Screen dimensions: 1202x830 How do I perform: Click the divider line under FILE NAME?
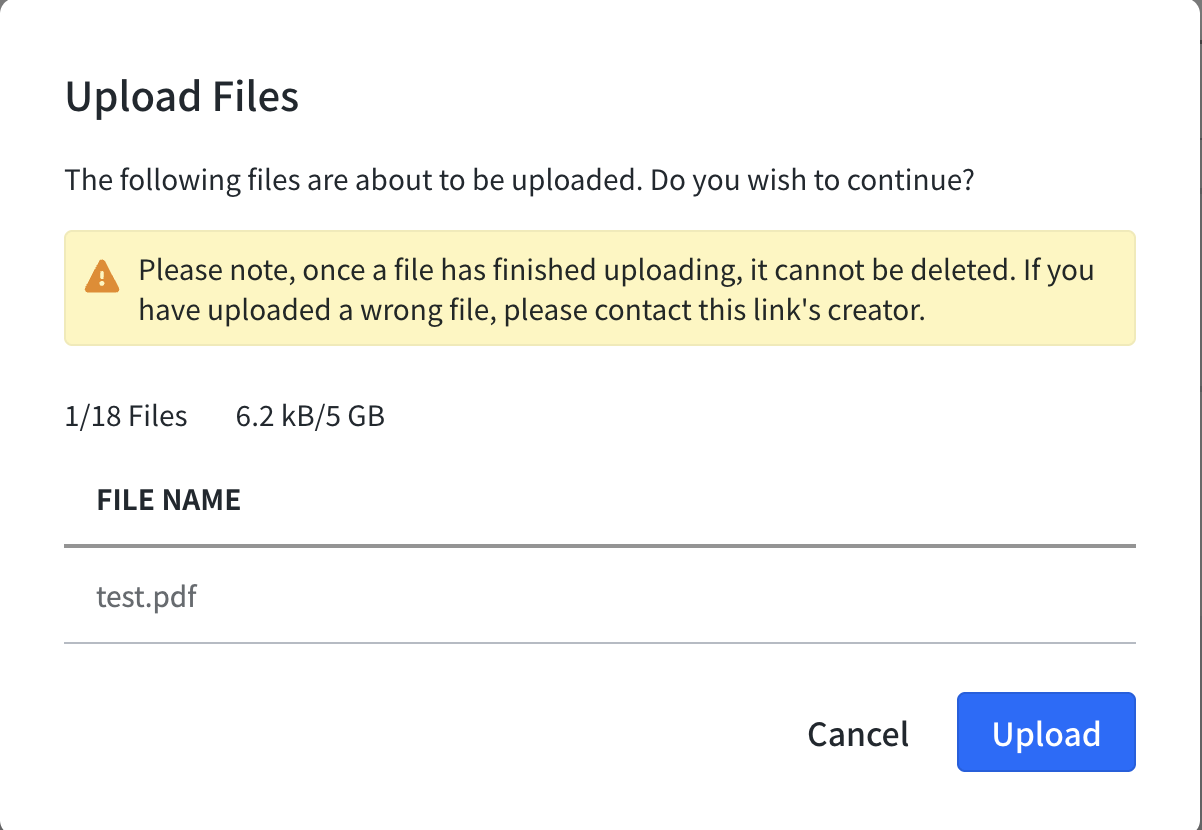click(x=600, y=547)
